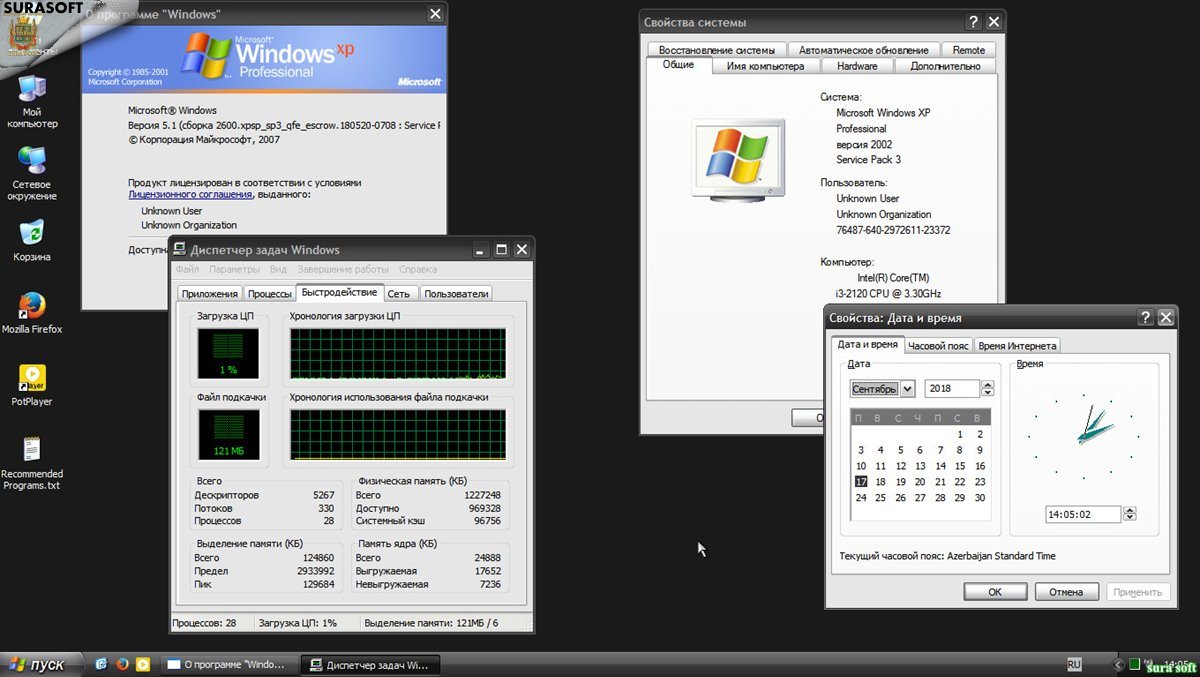Select the PotPlayer desktop icon
1200x677 pixels.
(32, 385)
